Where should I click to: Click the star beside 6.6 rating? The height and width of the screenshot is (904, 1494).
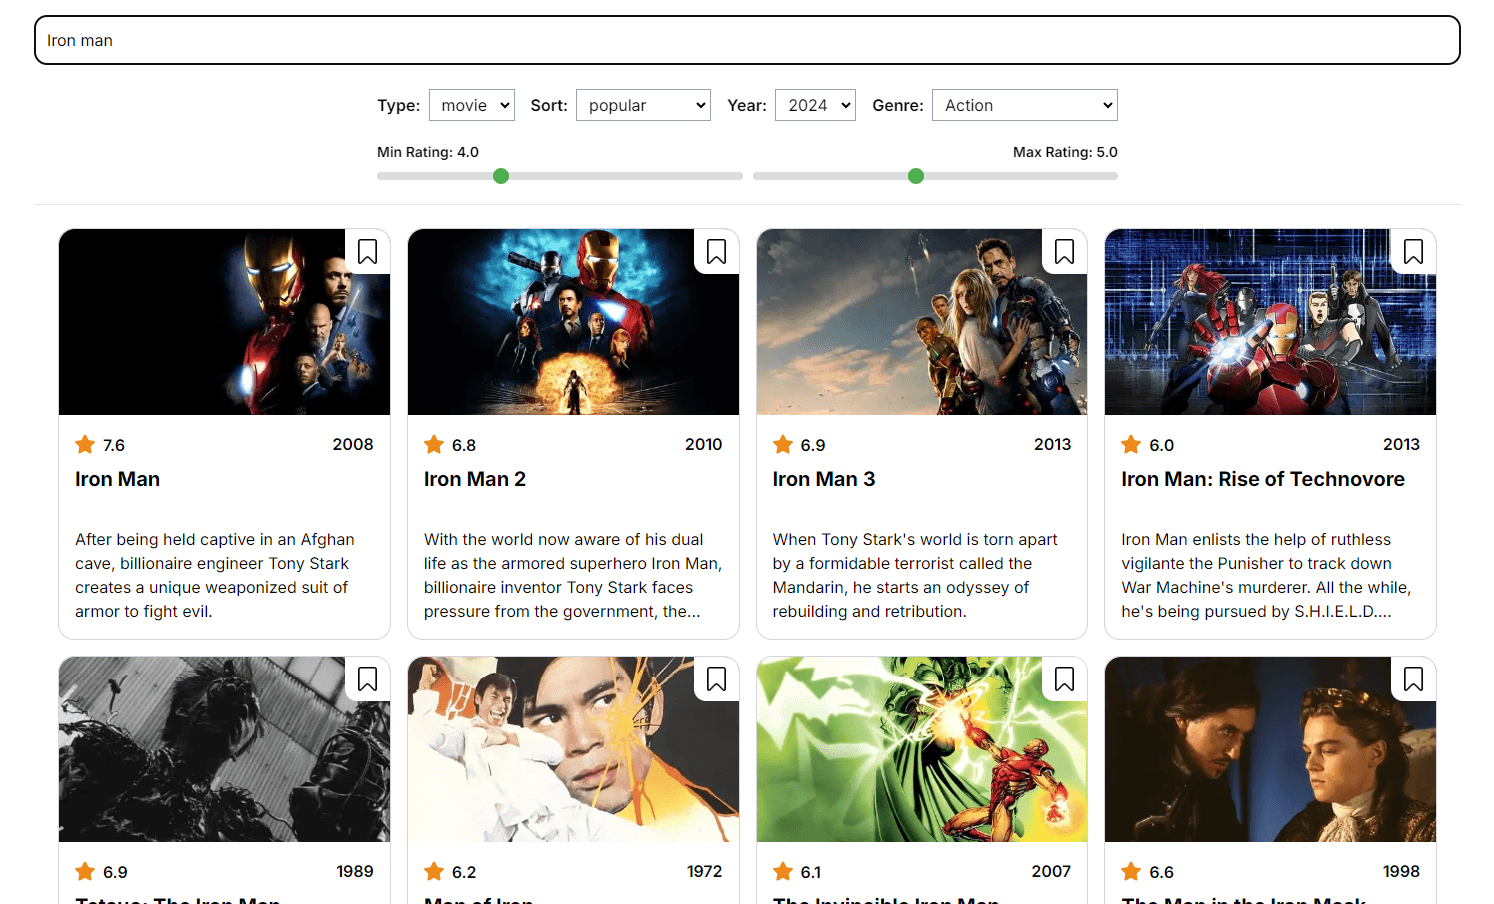tap(1131, 871)
